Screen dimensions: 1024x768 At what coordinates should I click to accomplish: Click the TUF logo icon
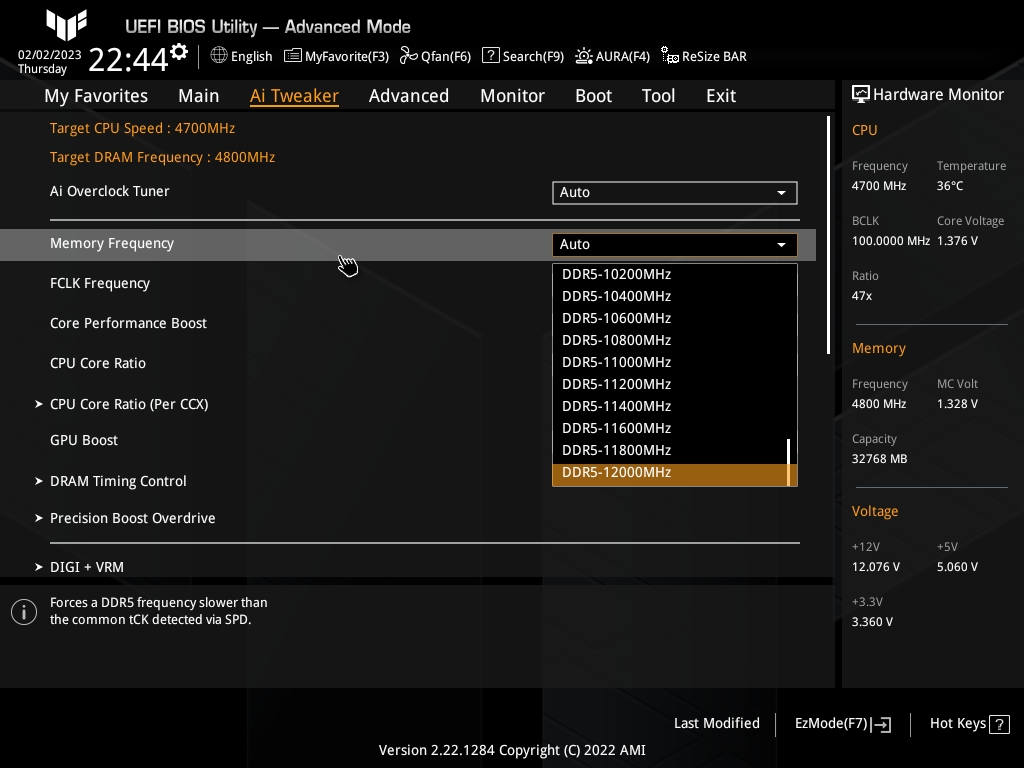(66, 25)
